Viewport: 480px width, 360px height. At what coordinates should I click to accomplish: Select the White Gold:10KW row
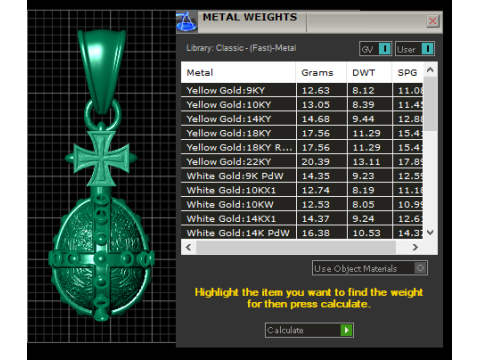point(302,205)
